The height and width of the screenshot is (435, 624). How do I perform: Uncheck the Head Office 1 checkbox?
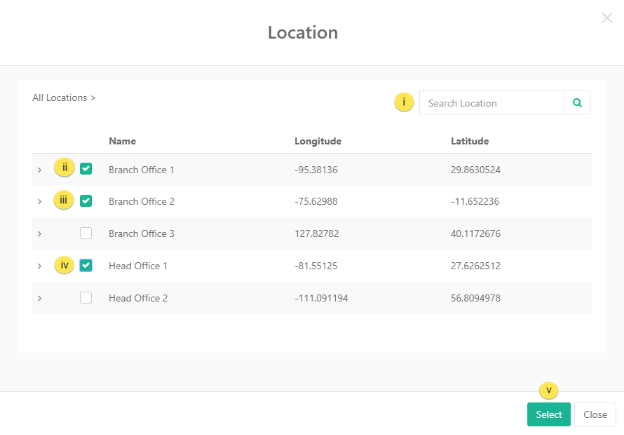click(86, 265)
